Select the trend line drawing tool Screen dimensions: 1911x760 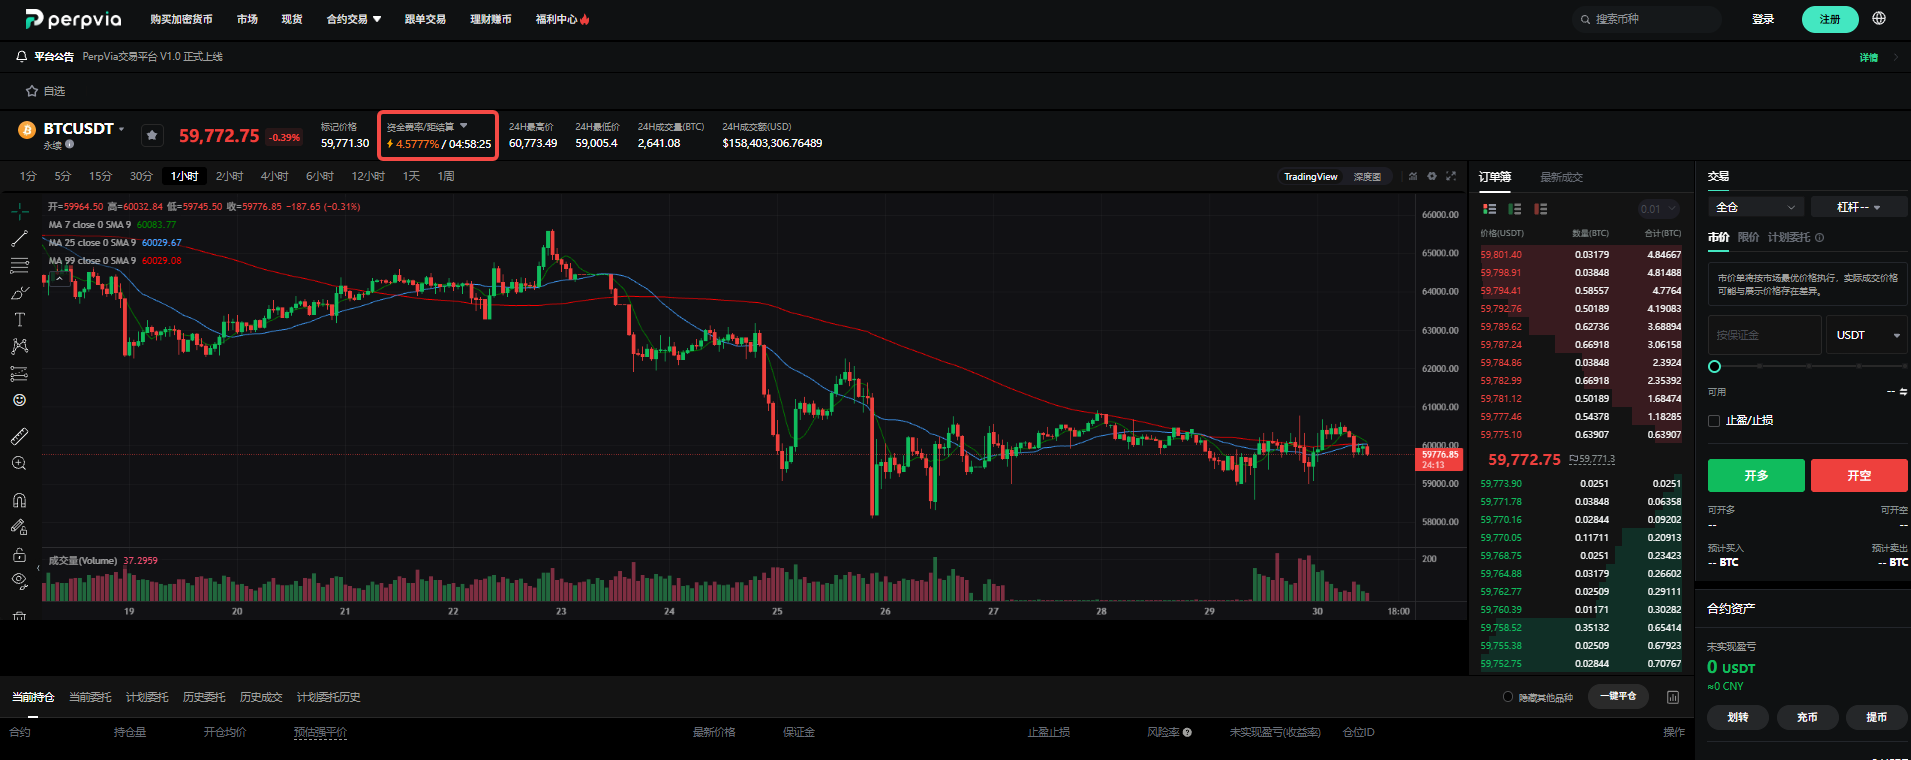click(x=19, y=239)
